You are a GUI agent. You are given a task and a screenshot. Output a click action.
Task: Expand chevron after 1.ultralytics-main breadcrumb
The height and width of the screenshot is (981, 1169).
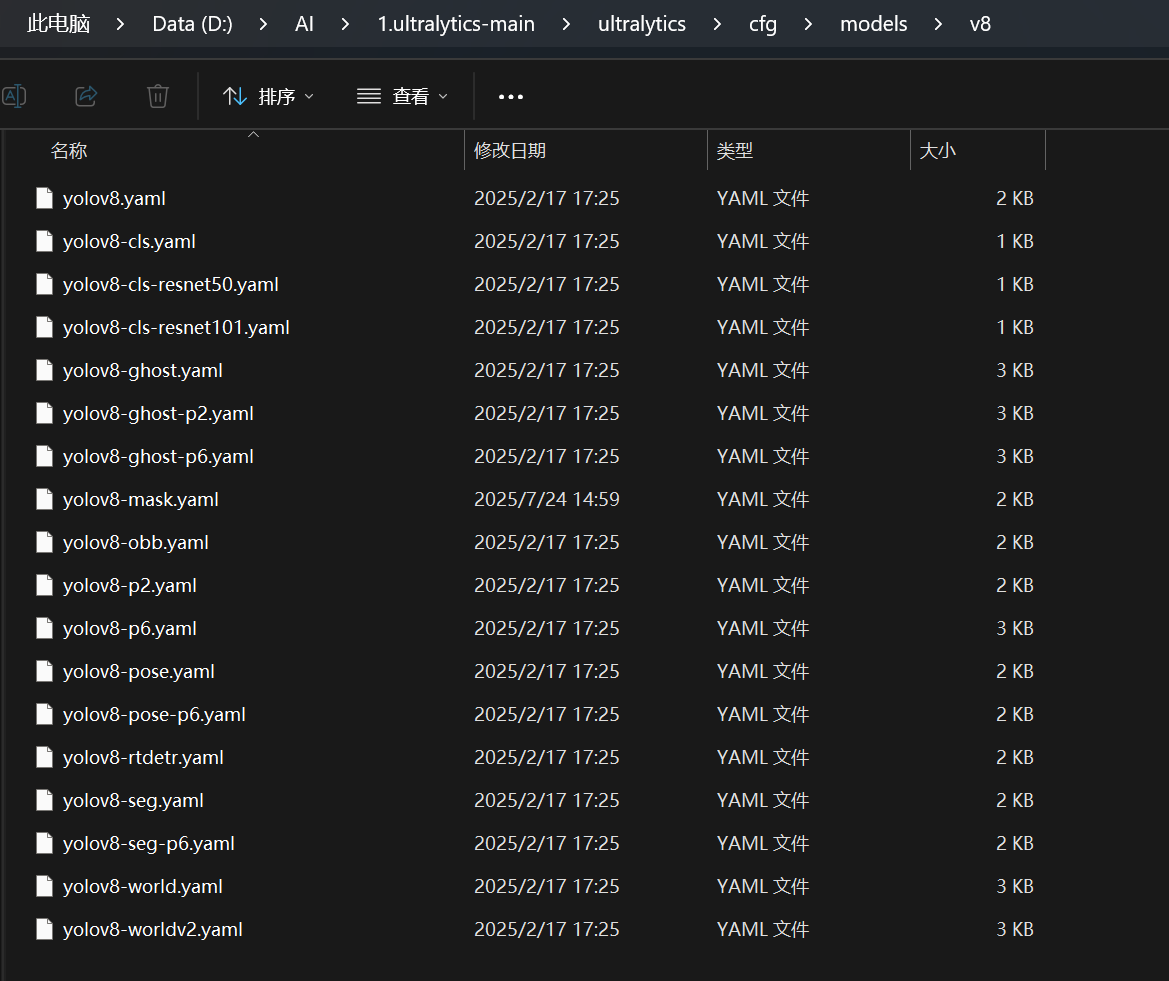pyautogui.click(x=567, y=24)
